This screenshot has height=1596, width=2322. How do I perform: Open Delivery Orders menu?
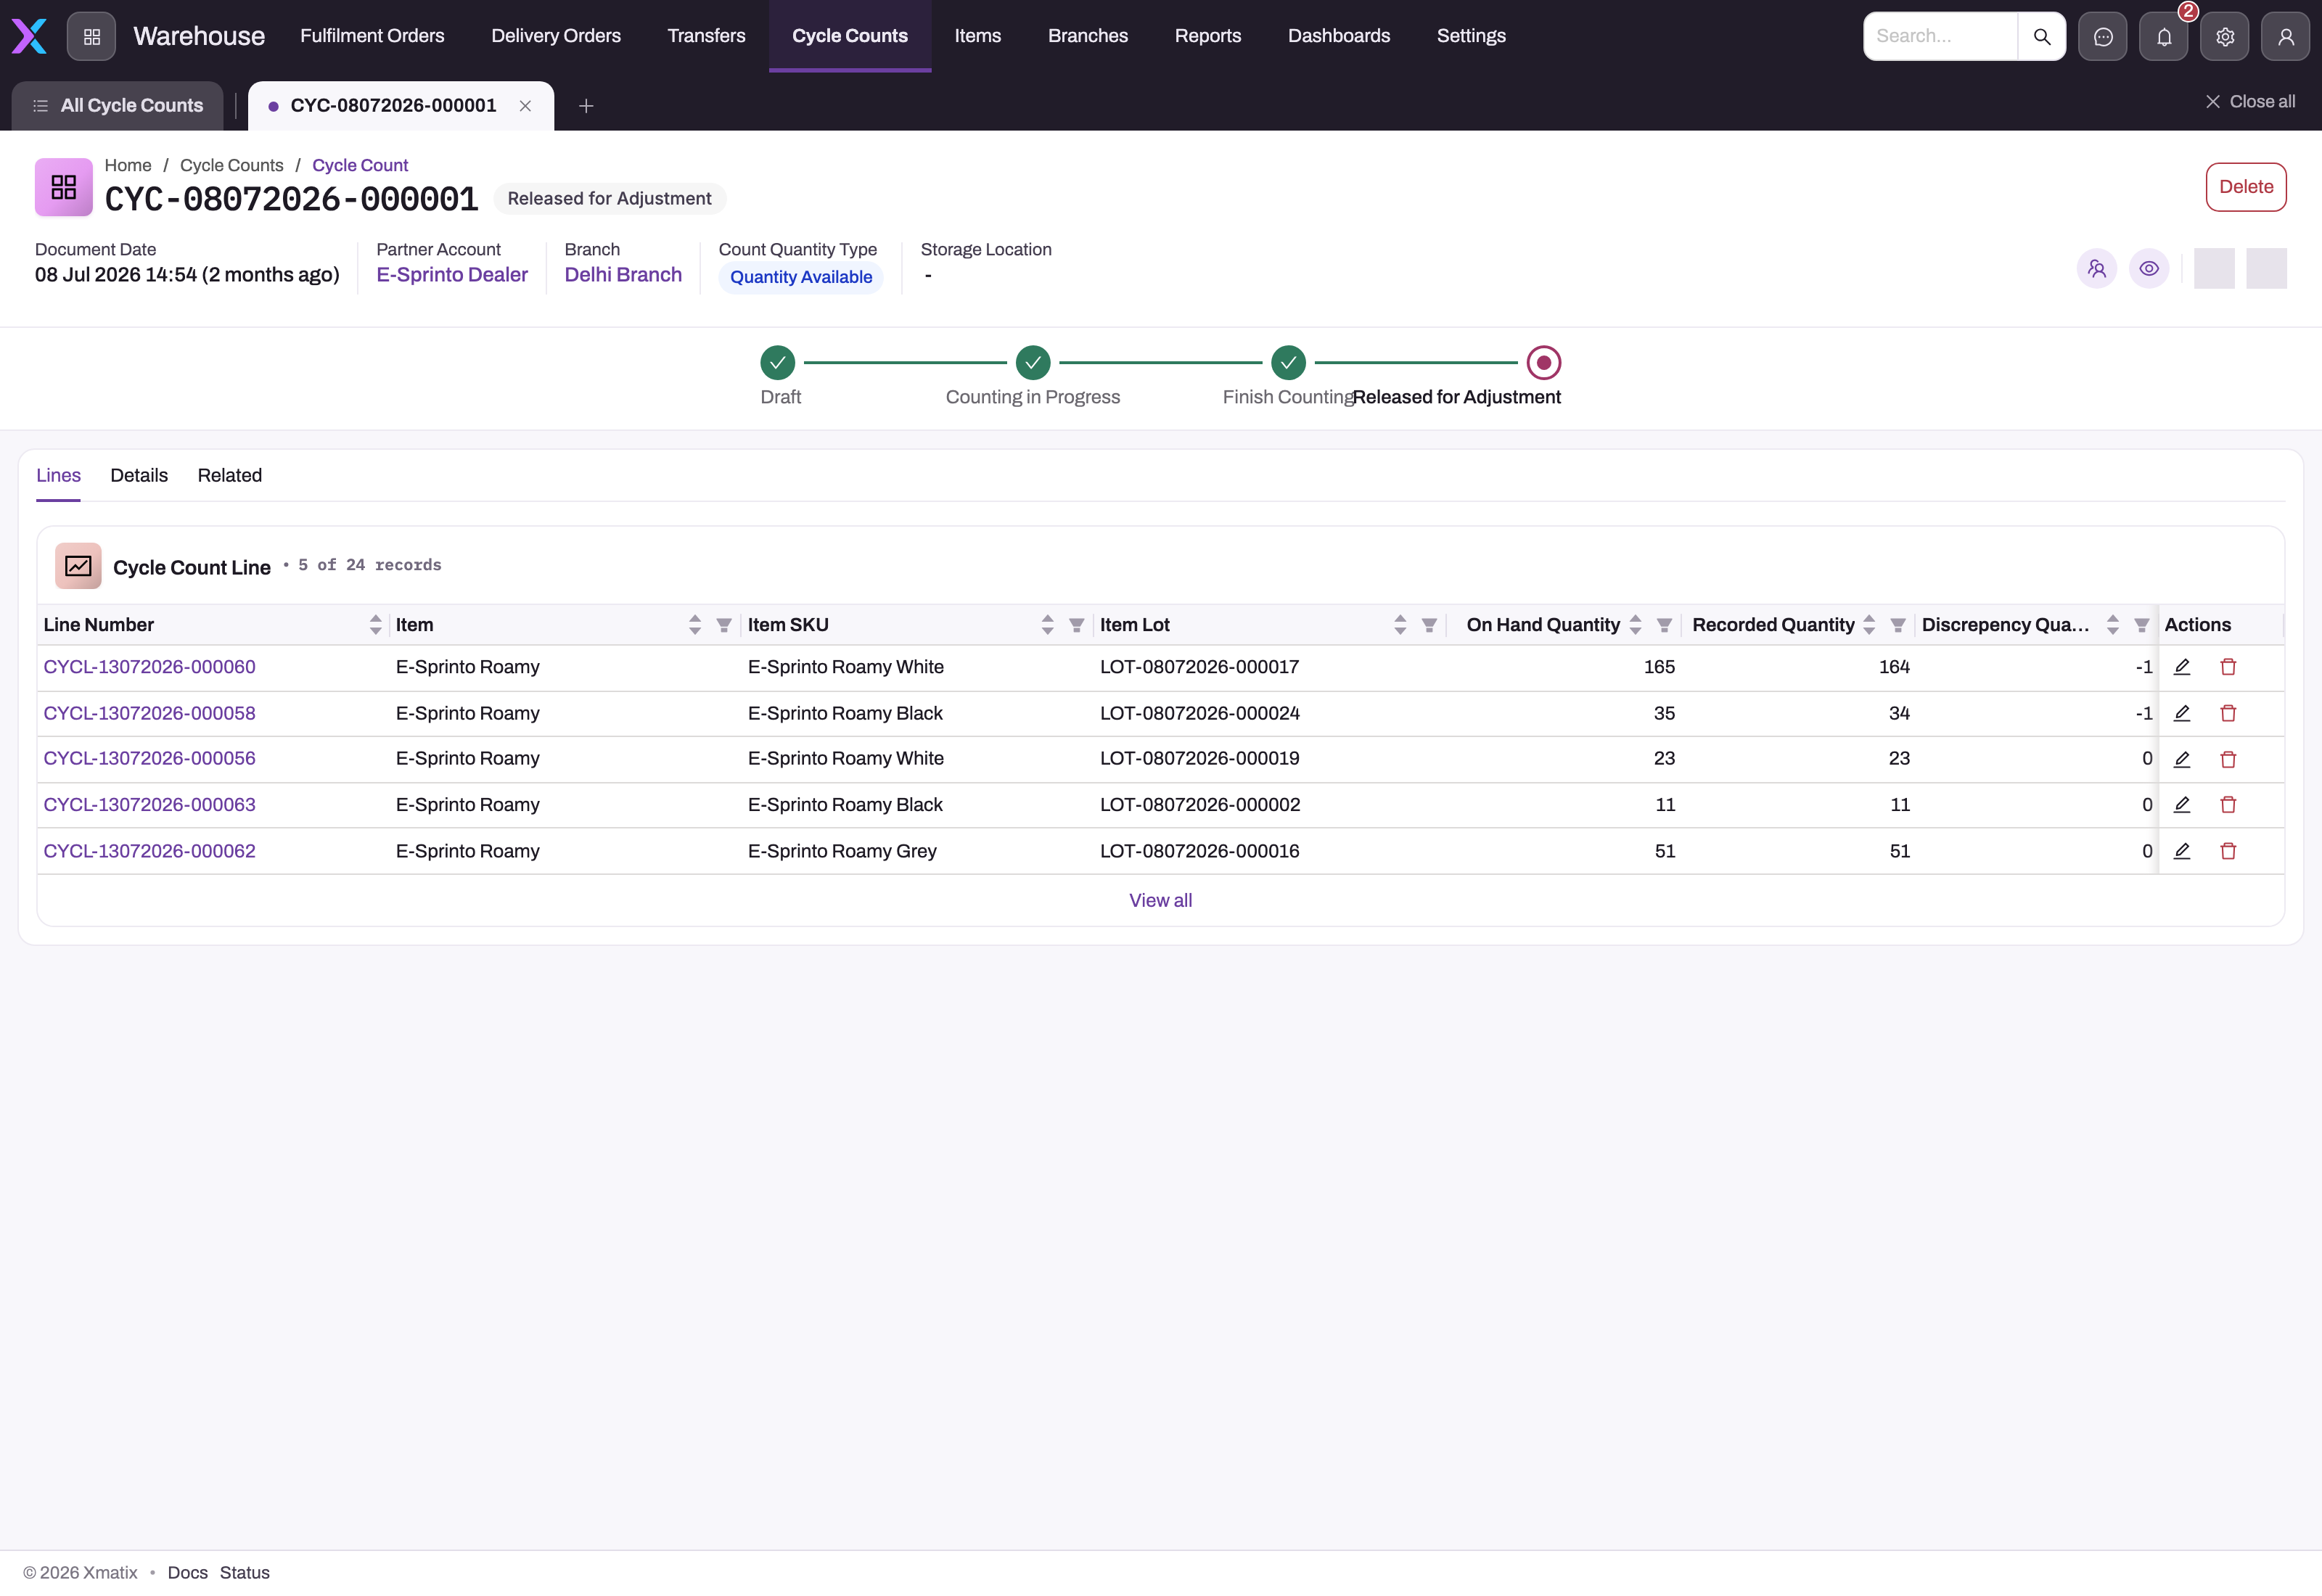click(x=556, y=36)
